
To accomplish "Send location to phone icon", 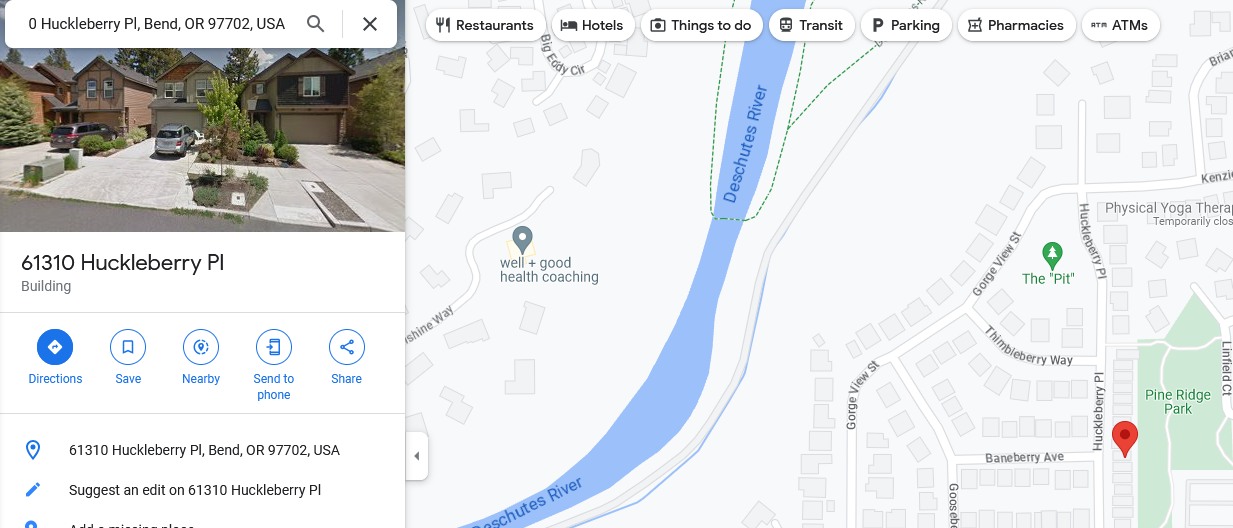I will (274, 347).
